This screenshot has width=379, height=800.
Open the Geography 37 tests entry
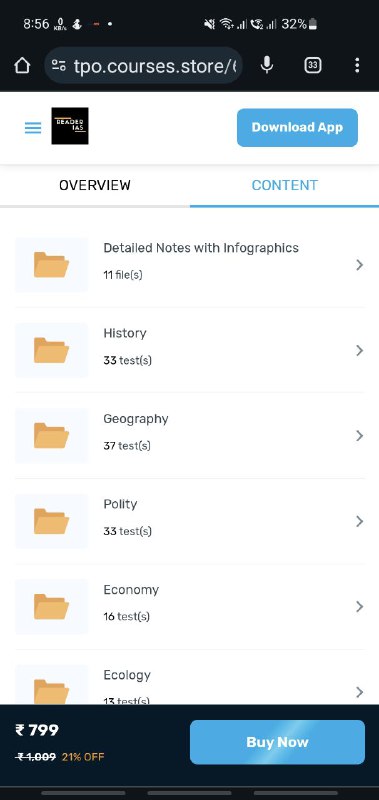coord(190,436)
